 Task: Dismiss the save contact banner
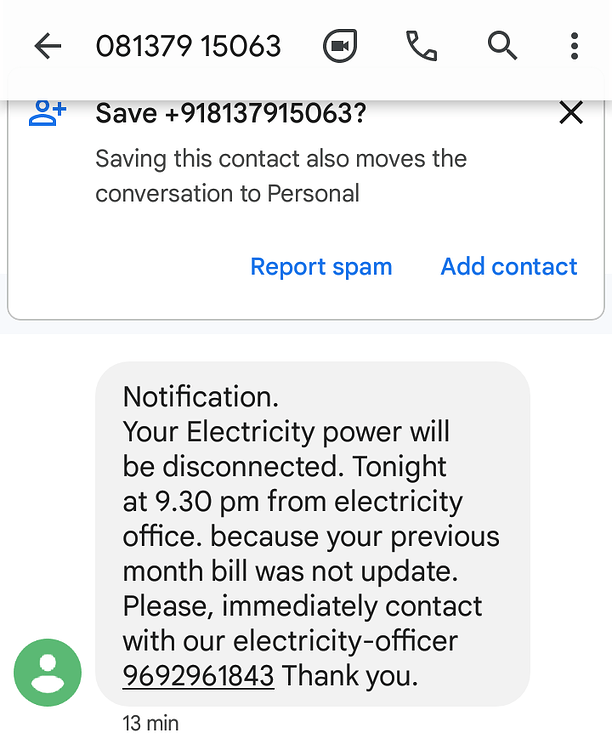(x=571, y=113)
